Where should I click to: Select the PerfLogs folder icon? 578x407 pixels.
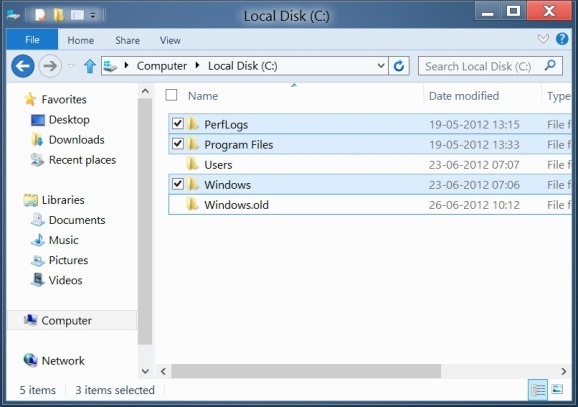pyautogui.click(x=192, y=124)
